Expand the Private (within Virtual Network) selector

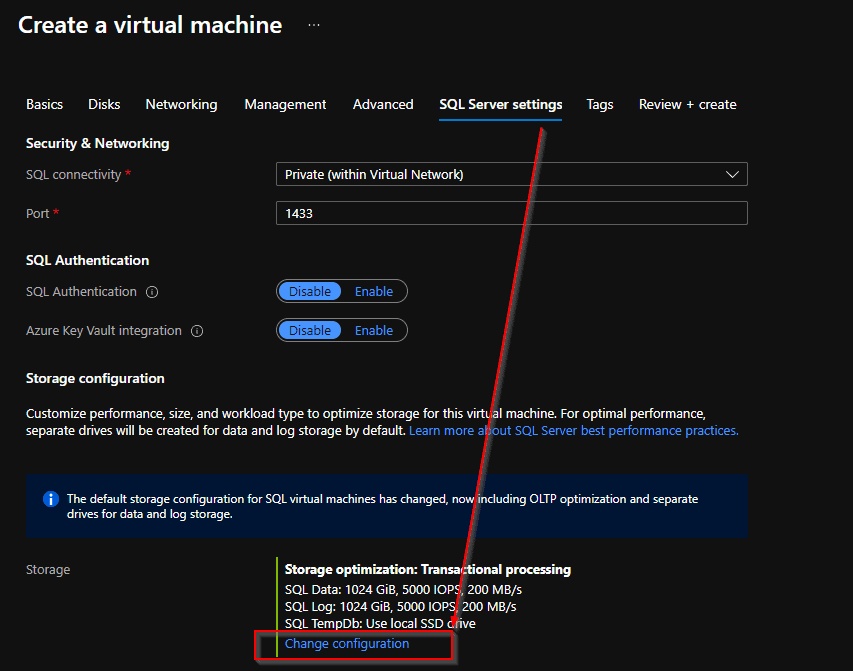[511, 174]
